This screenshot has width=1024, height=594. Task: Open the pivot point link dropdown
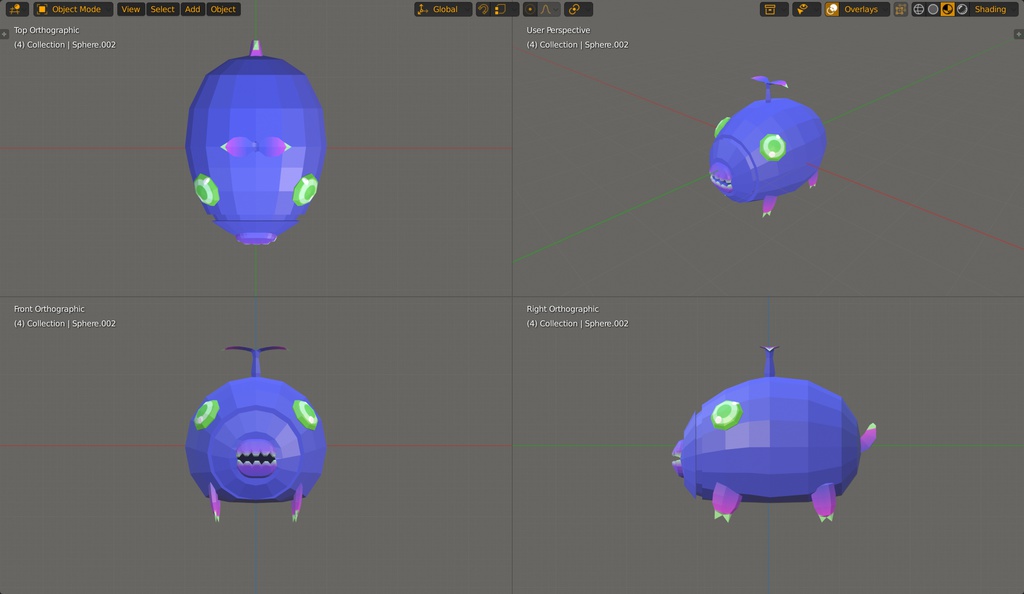(x=577, y=9)
